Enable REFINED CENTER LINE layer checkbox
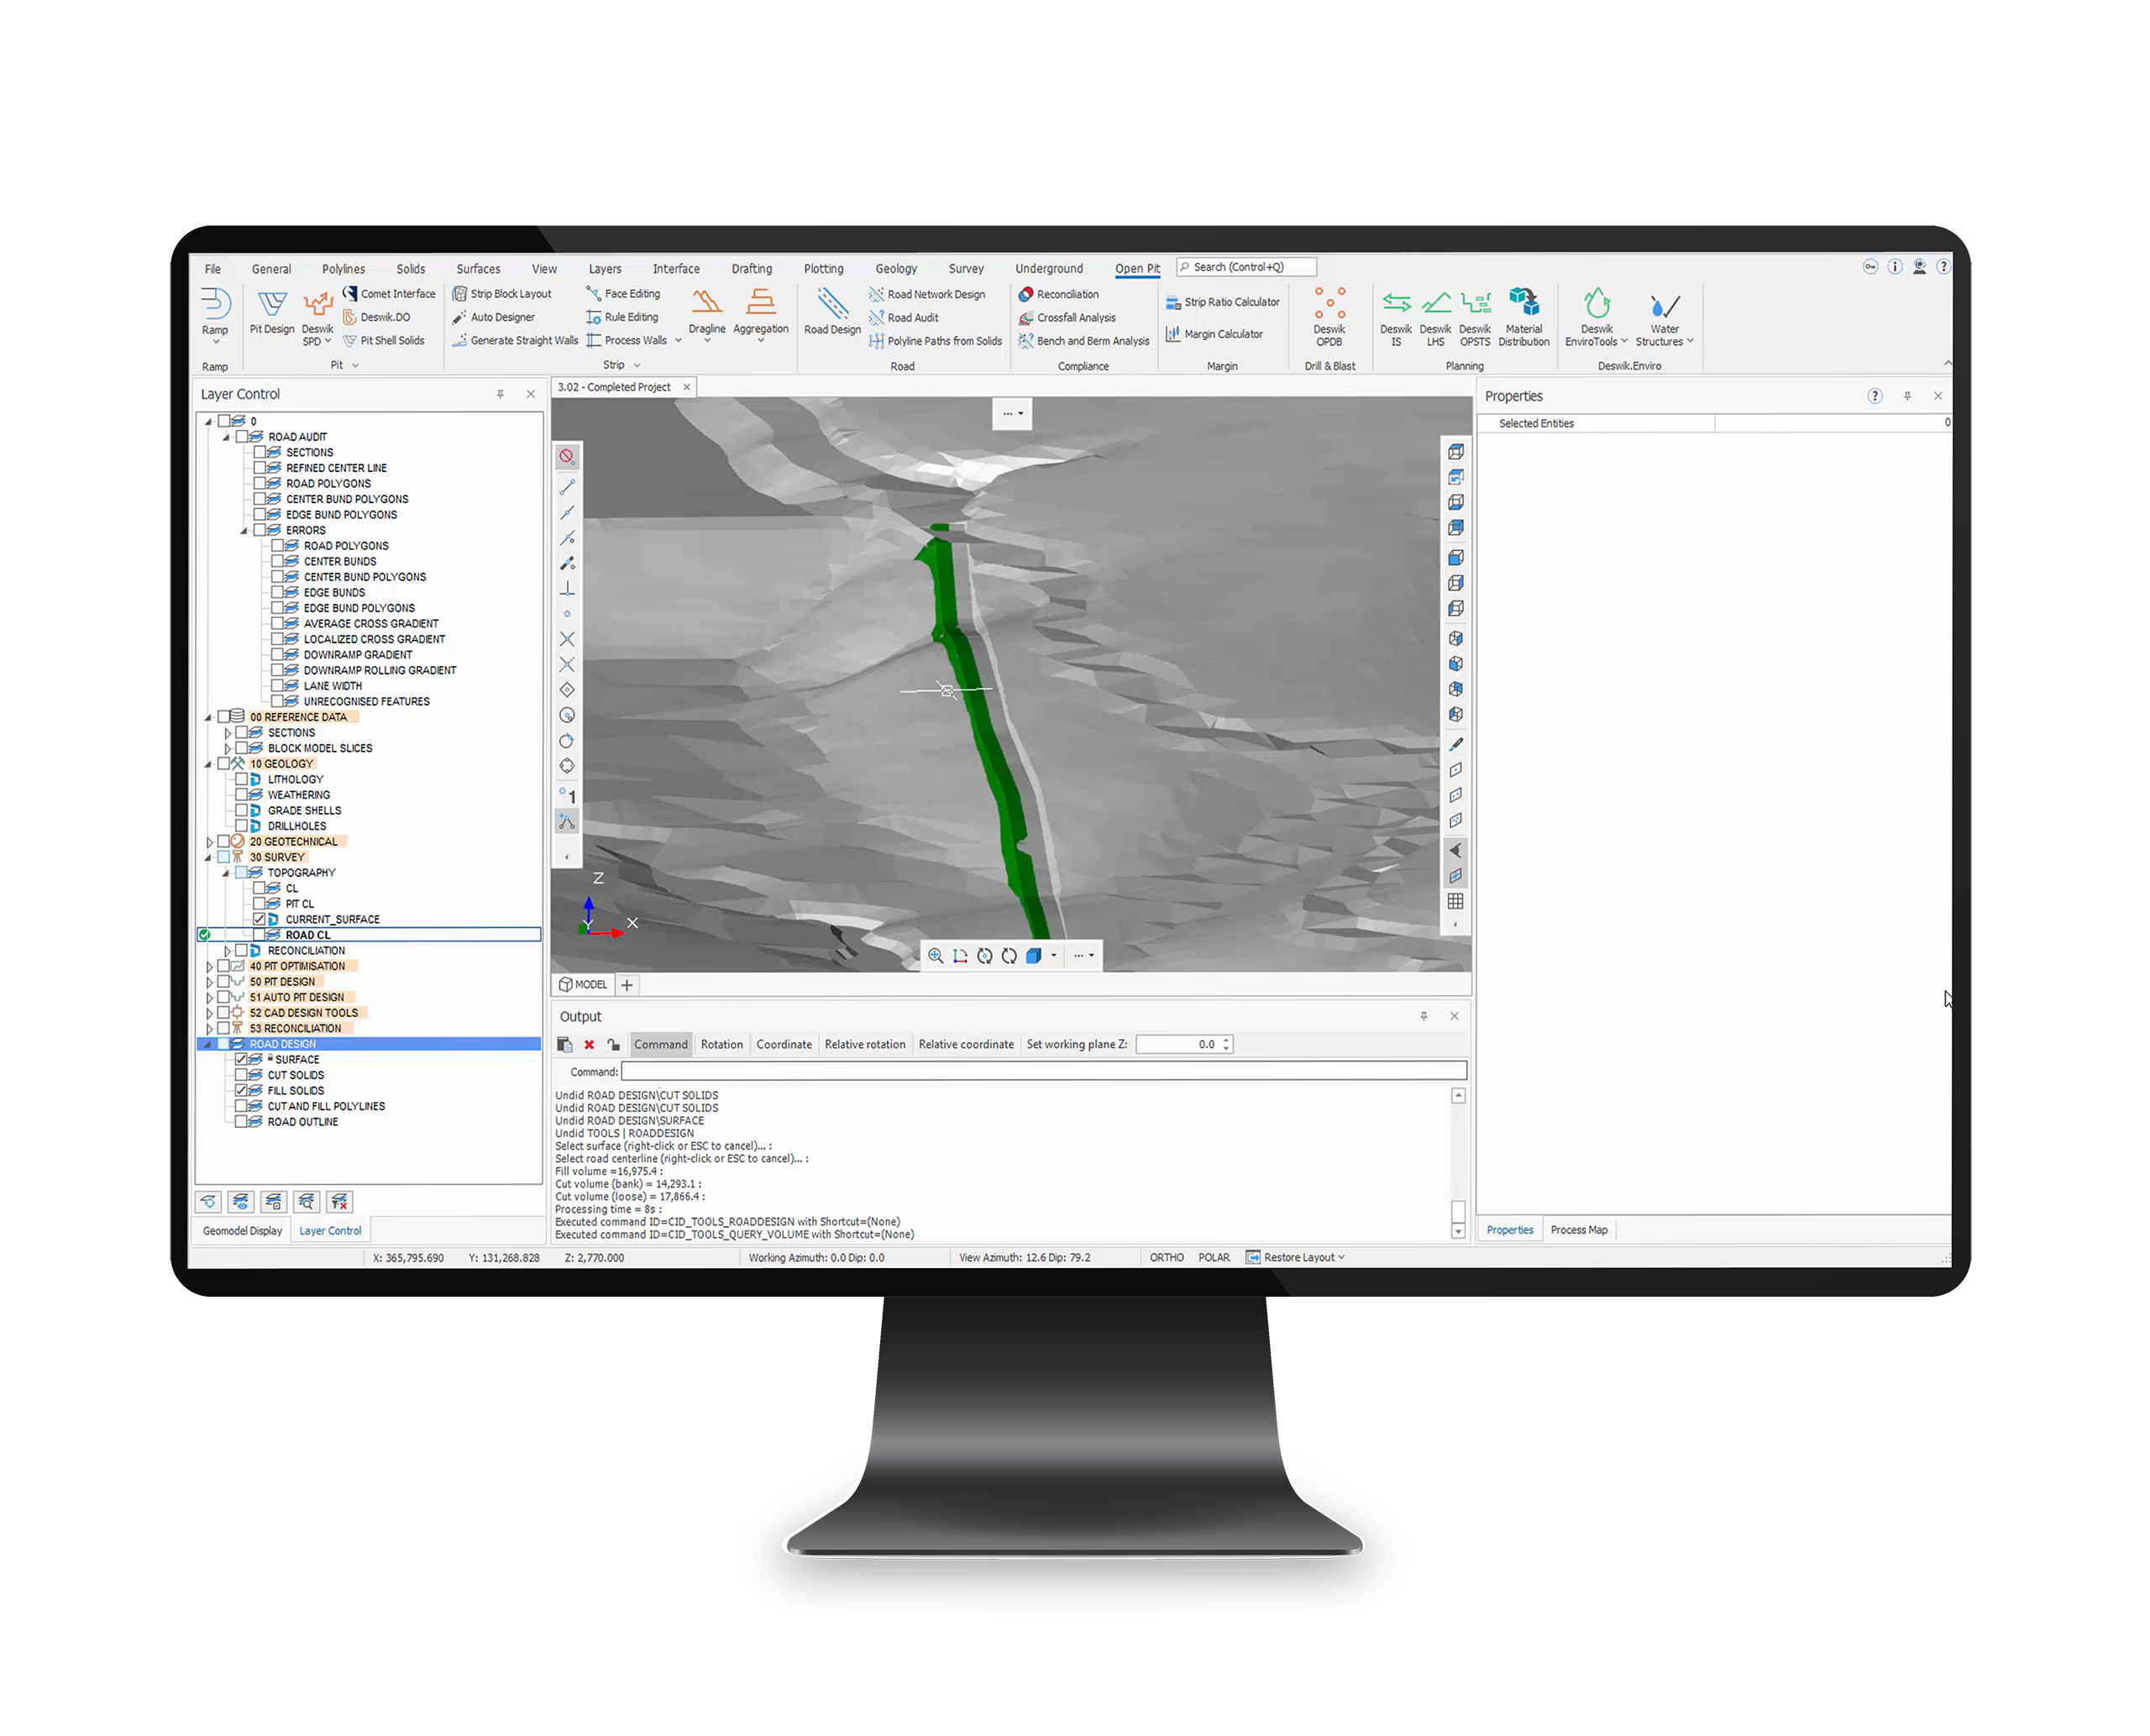The width and height of the screenshot is (2150, 1736). pos(259,468)
